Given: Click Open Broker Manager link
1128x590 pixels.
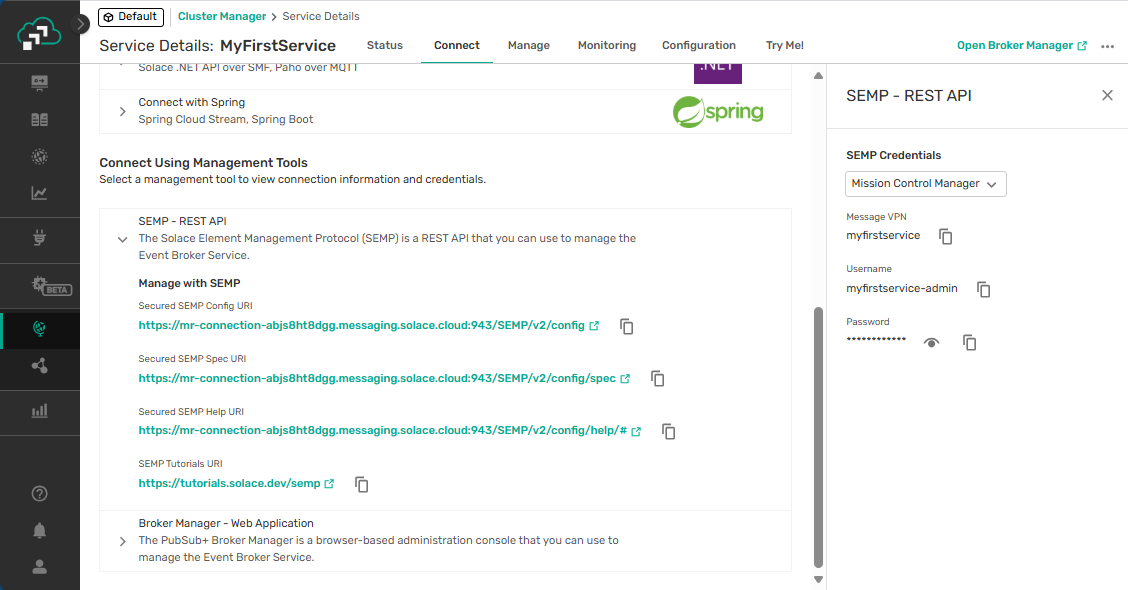Looking at the screenshot, I should [x=1022, y=45].
